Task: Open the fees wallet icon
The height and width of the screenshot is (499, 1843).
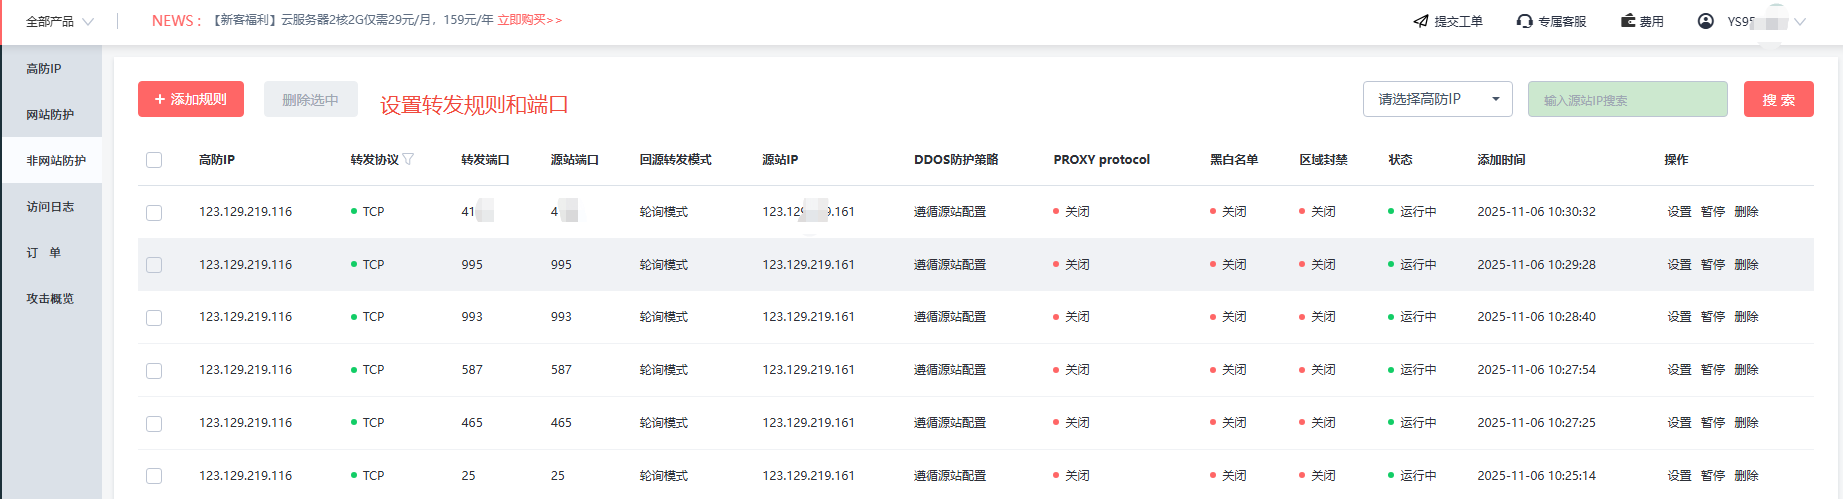Action: (x=1628, y=21)
